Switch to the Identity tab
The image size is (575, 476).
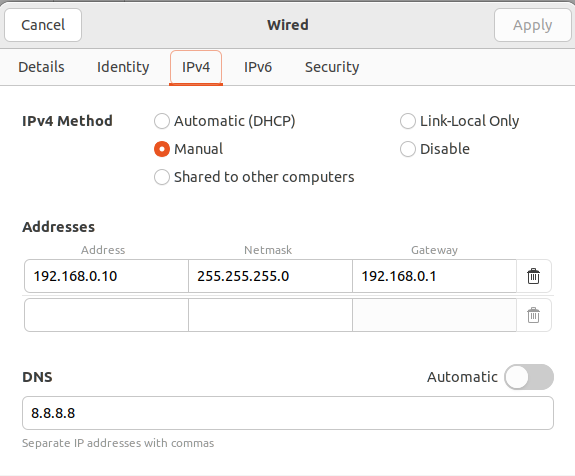[123, 67]
